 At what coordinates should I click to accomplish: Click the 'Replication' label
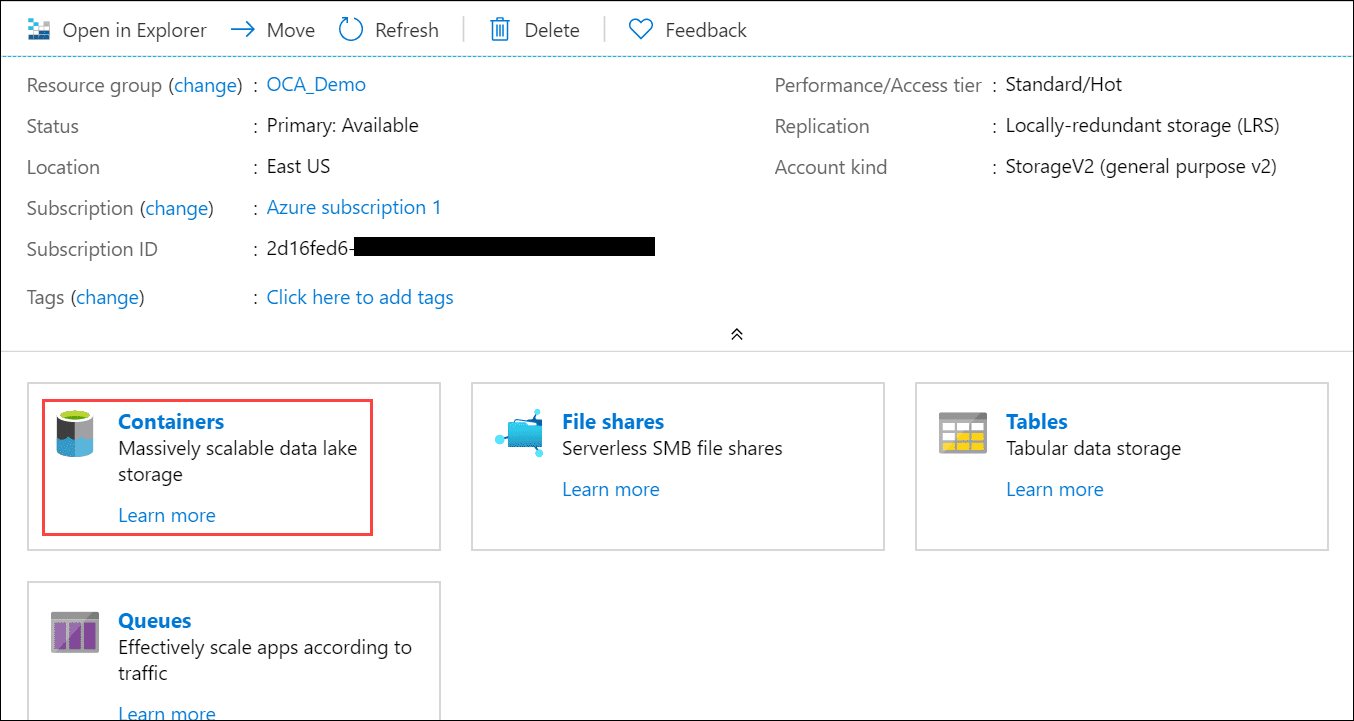point(822,127)
